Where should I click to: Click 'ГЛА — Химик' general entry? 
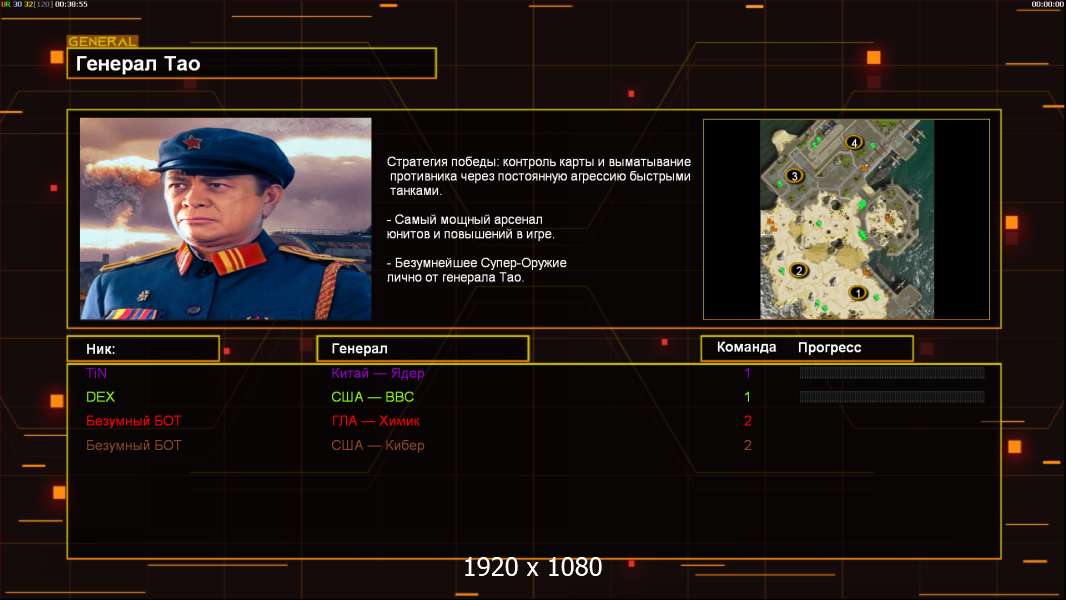pos(375,421)
